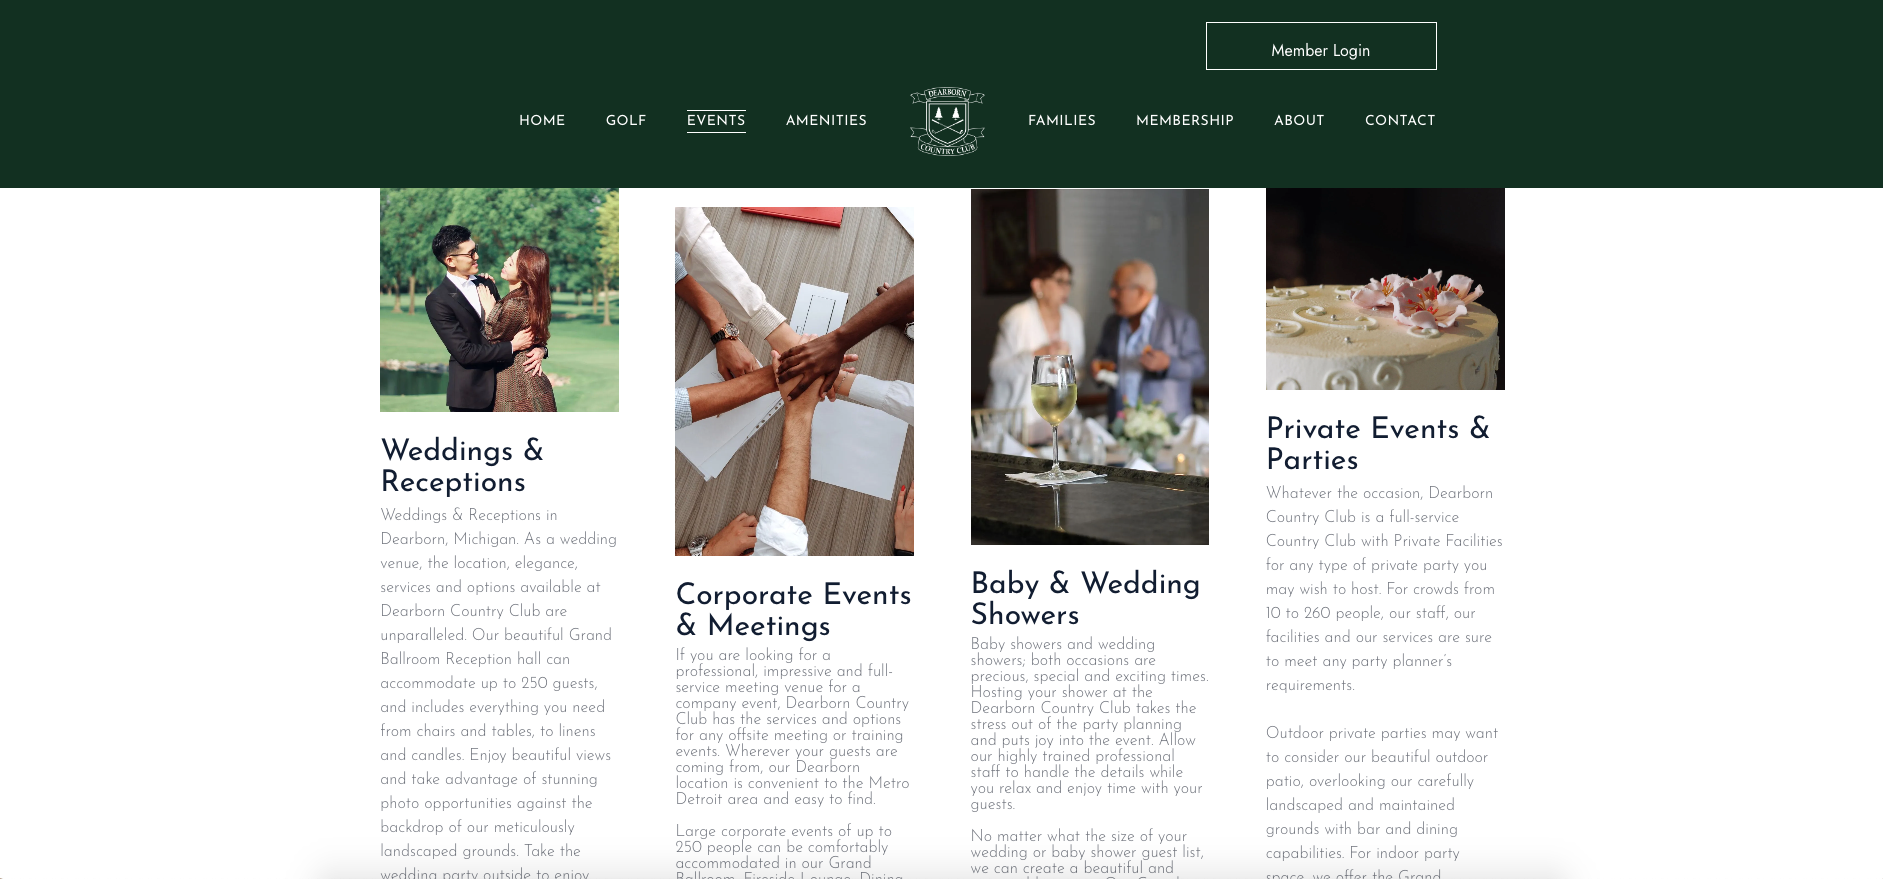
Task: Click the wine glass shower photo
Action: 1090,367
